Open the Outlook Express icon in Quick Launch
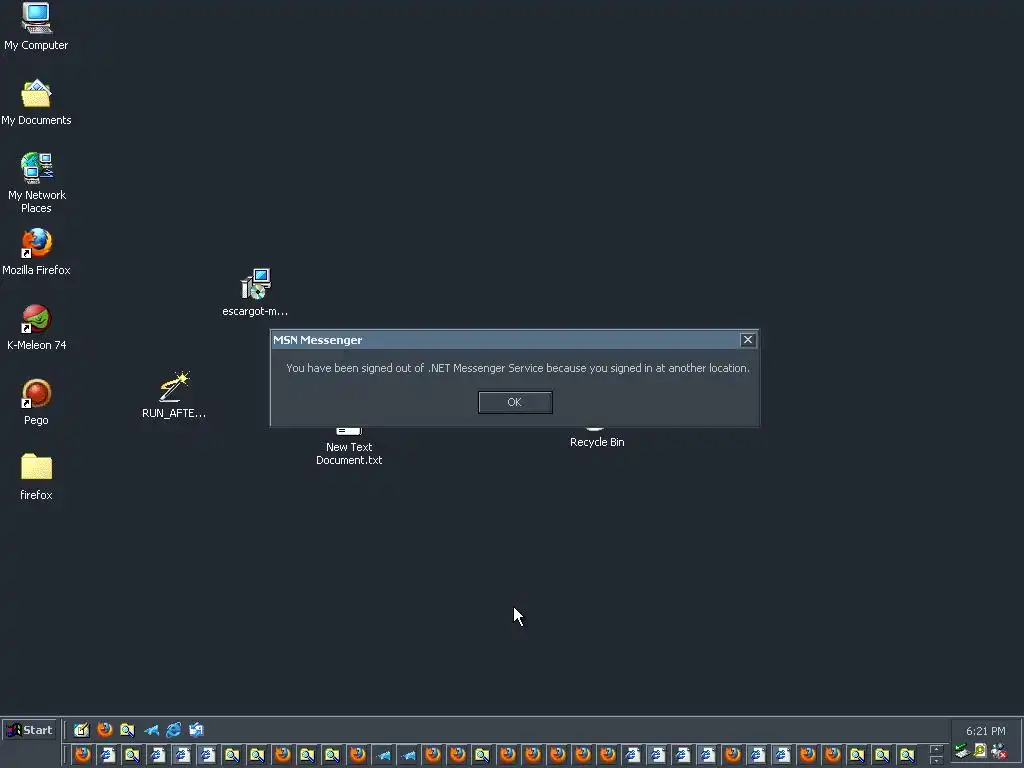1024x768 pixels. pyautogui.click(x=197, y=730)
